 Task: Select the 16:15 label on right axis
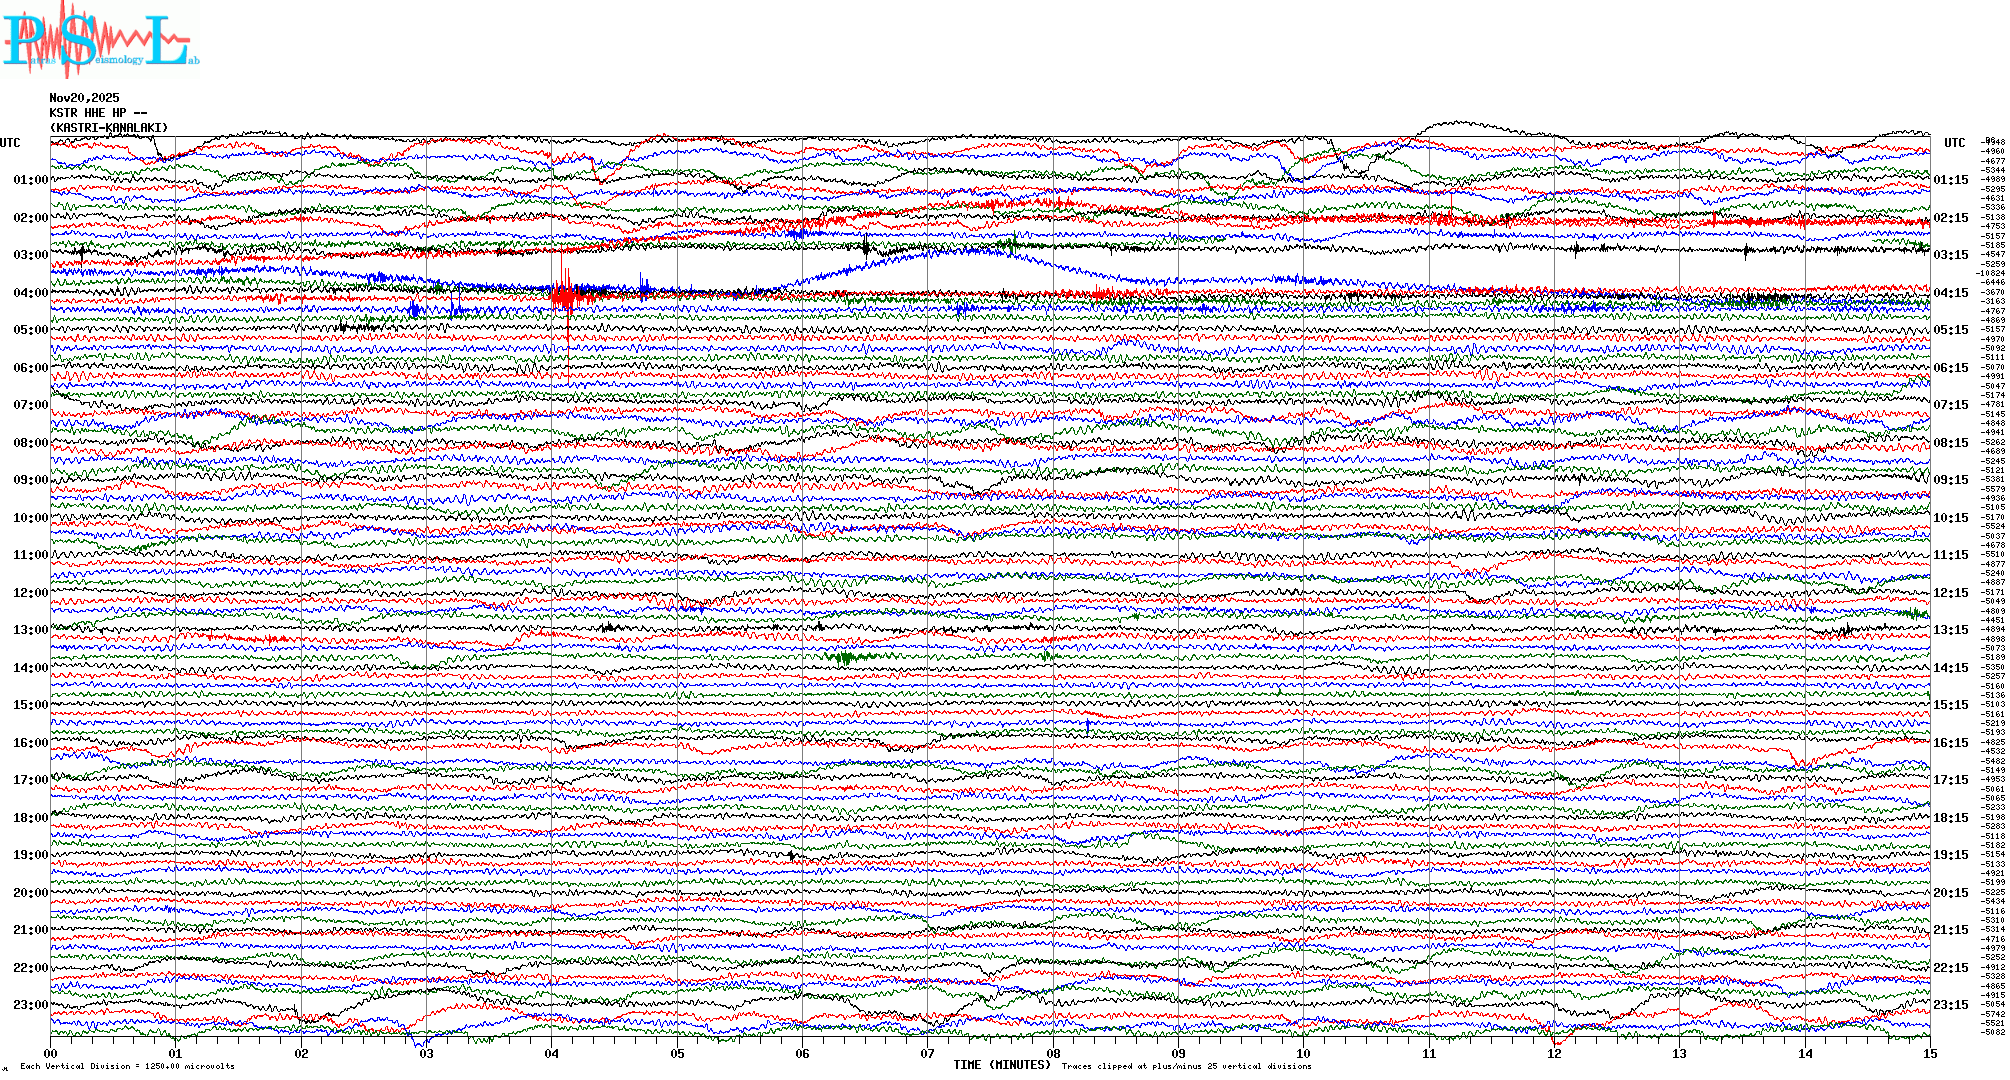click(1950, 743)
